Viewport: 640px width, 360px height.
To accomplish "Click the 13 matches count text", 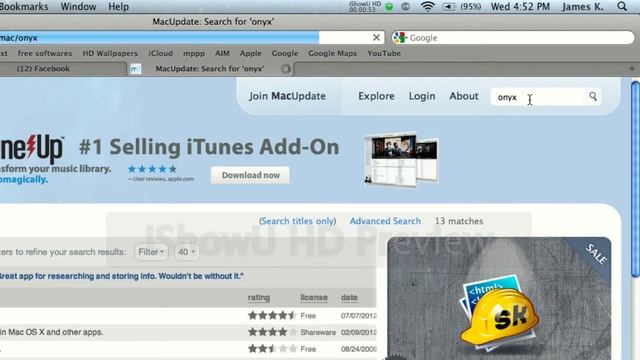I will click(459, 221).
